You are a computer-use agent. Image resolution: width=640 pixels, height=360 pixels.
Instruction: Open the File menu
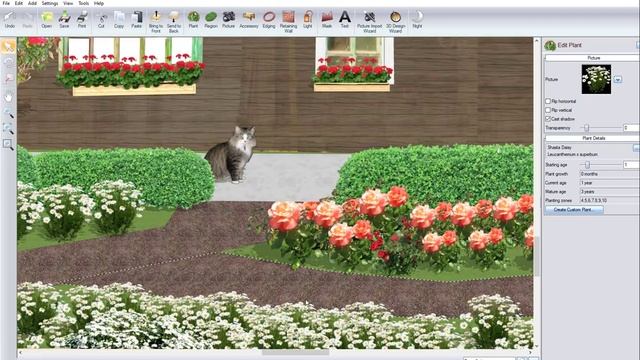(x=6, y=3)
